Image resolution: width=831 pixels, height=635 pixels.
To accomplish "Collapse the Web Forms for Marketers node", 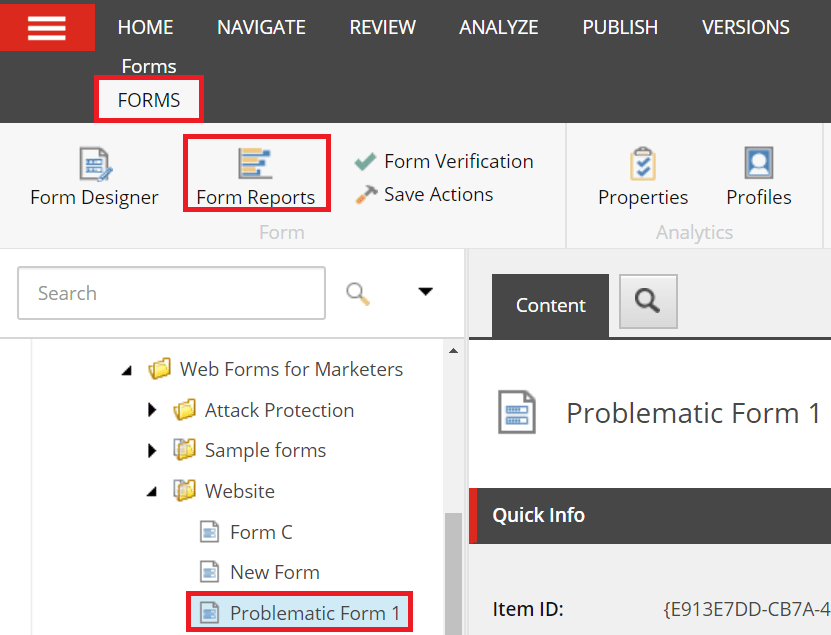I will 127,370.
